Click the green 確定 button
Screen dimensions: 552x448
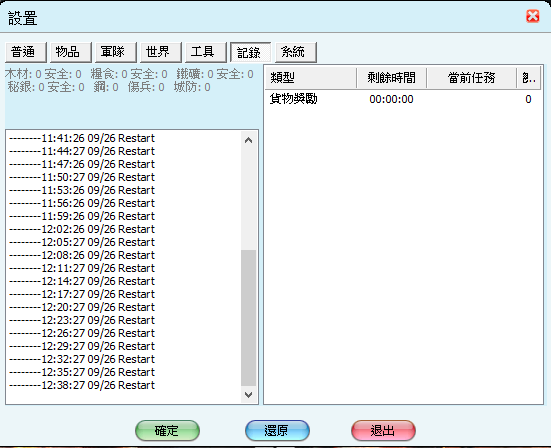coord(167,430)
